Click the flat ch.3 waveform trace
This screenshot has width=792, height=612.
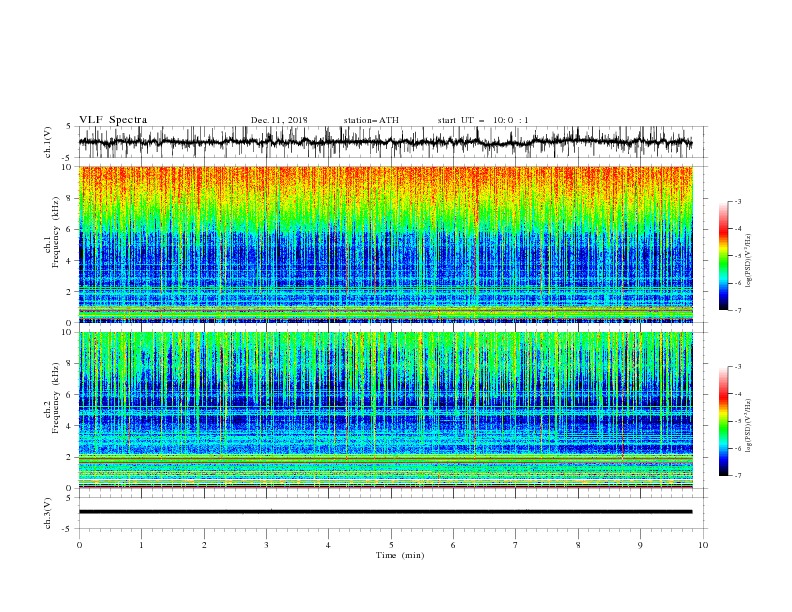(x=385, y=512)
